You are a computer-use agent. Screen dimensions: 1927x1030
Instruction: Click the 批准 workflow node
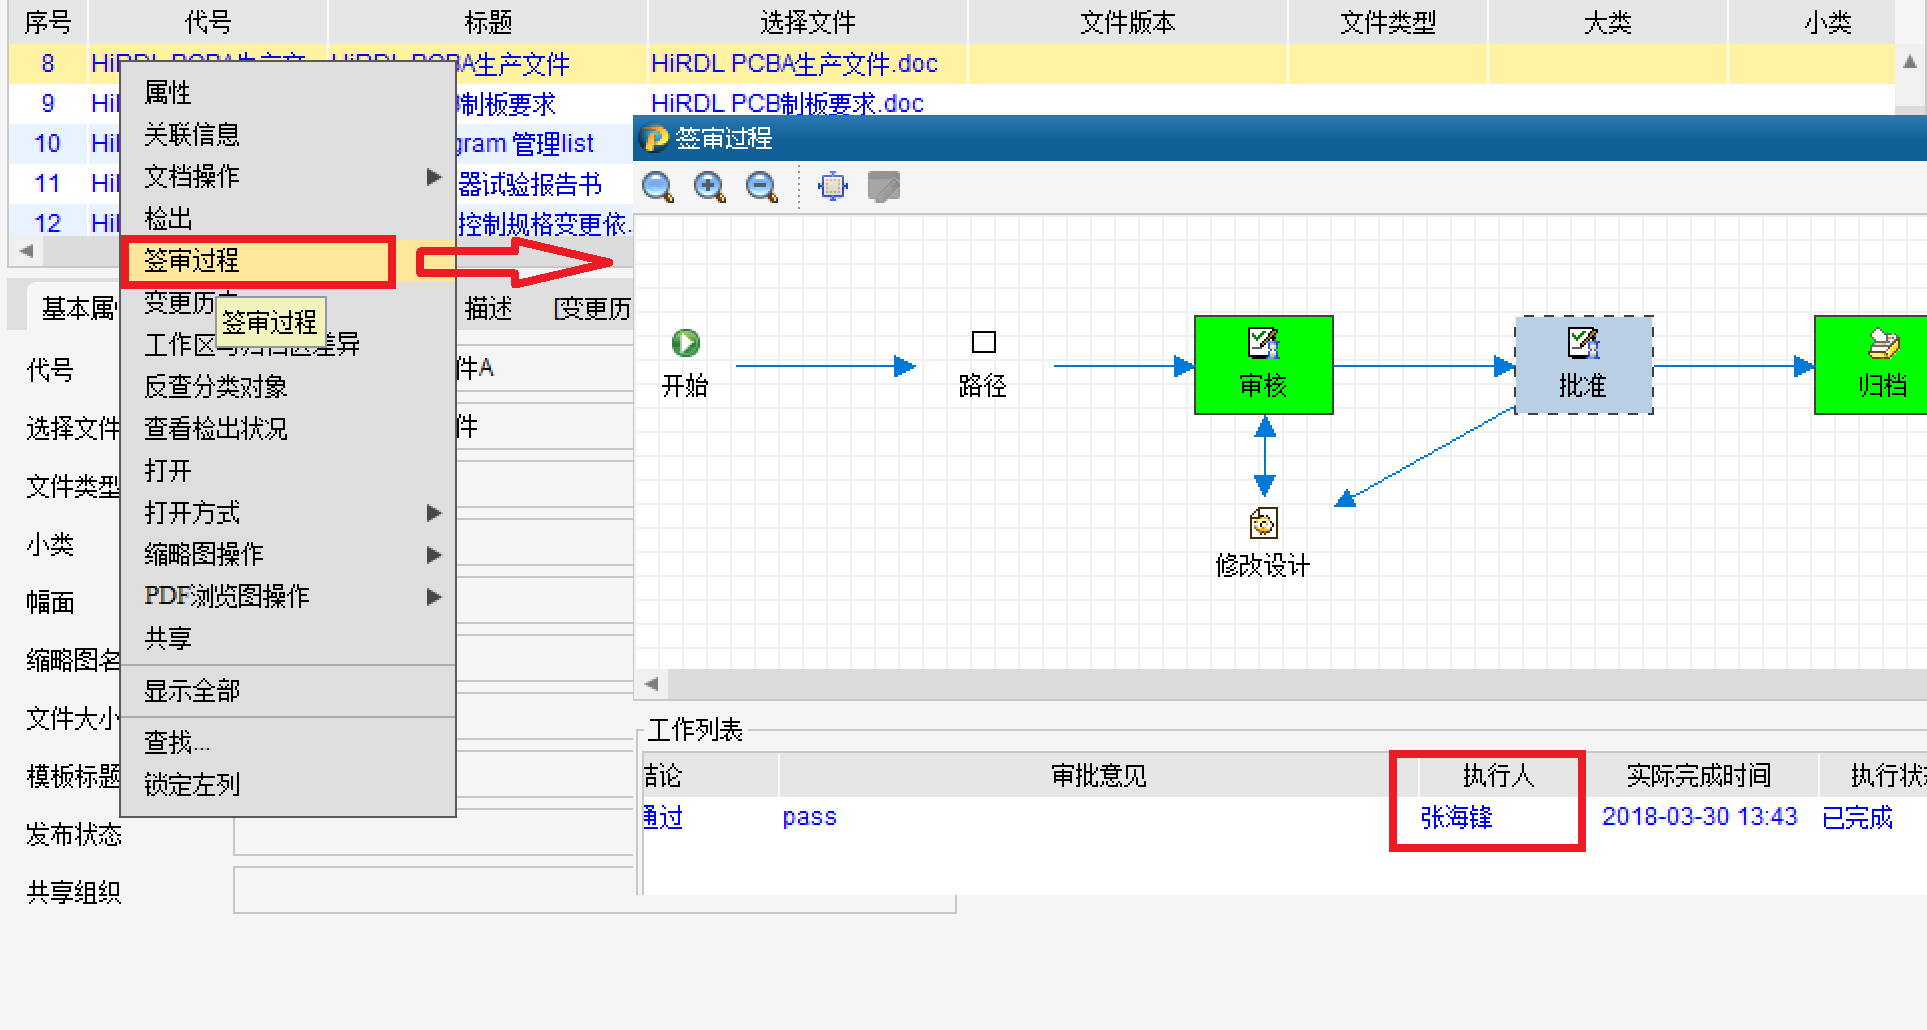1584,365
